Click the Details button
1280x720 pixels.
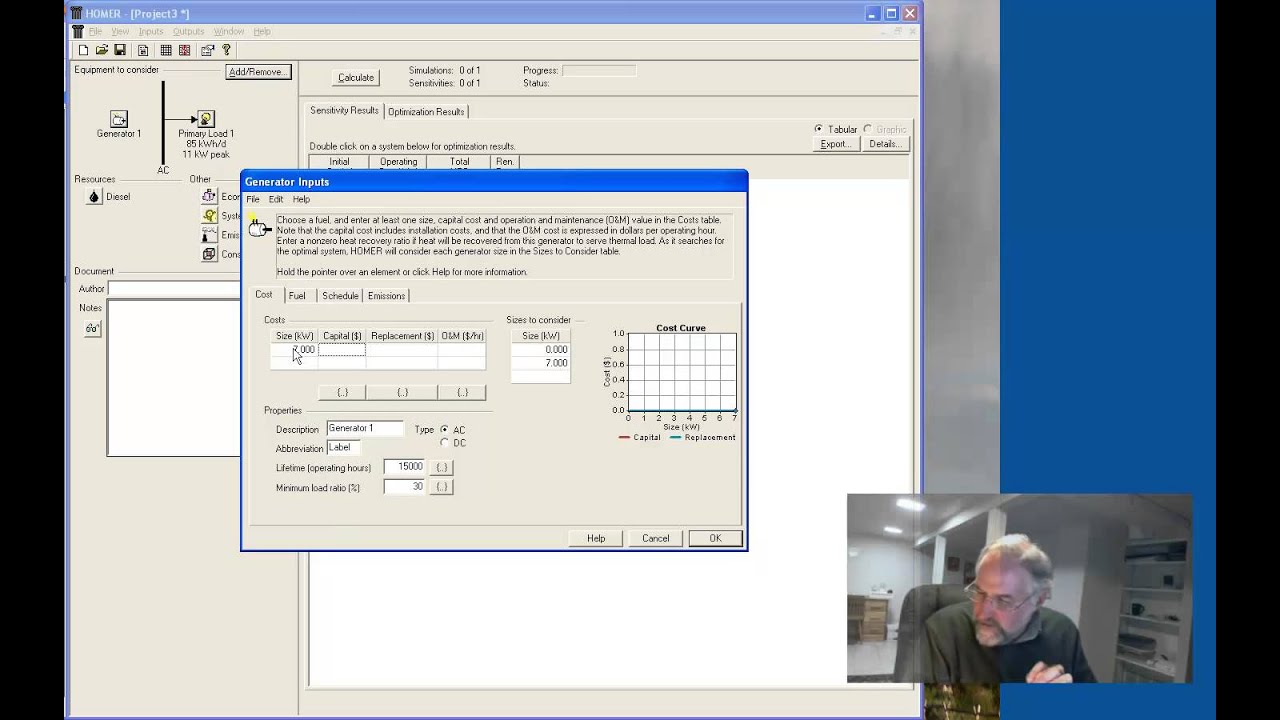885,144
